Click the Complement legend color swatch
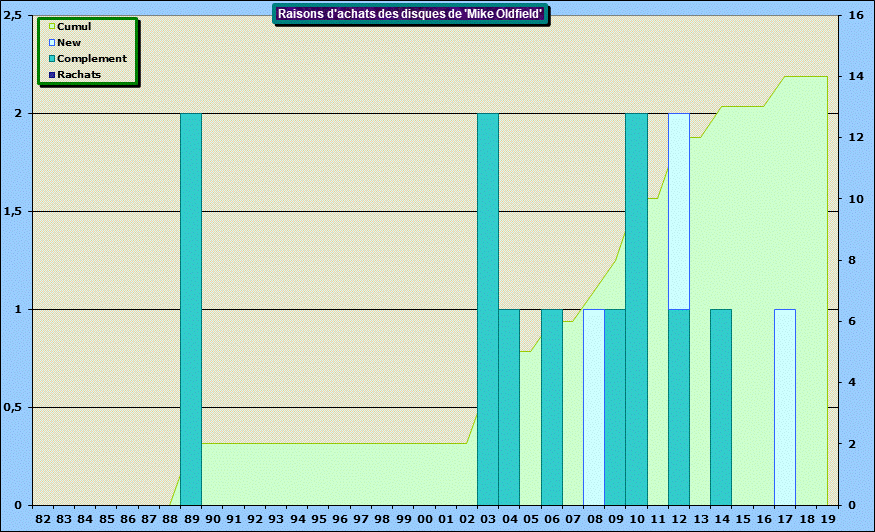Screen dimensions: 875x532 tap(52, 59)
